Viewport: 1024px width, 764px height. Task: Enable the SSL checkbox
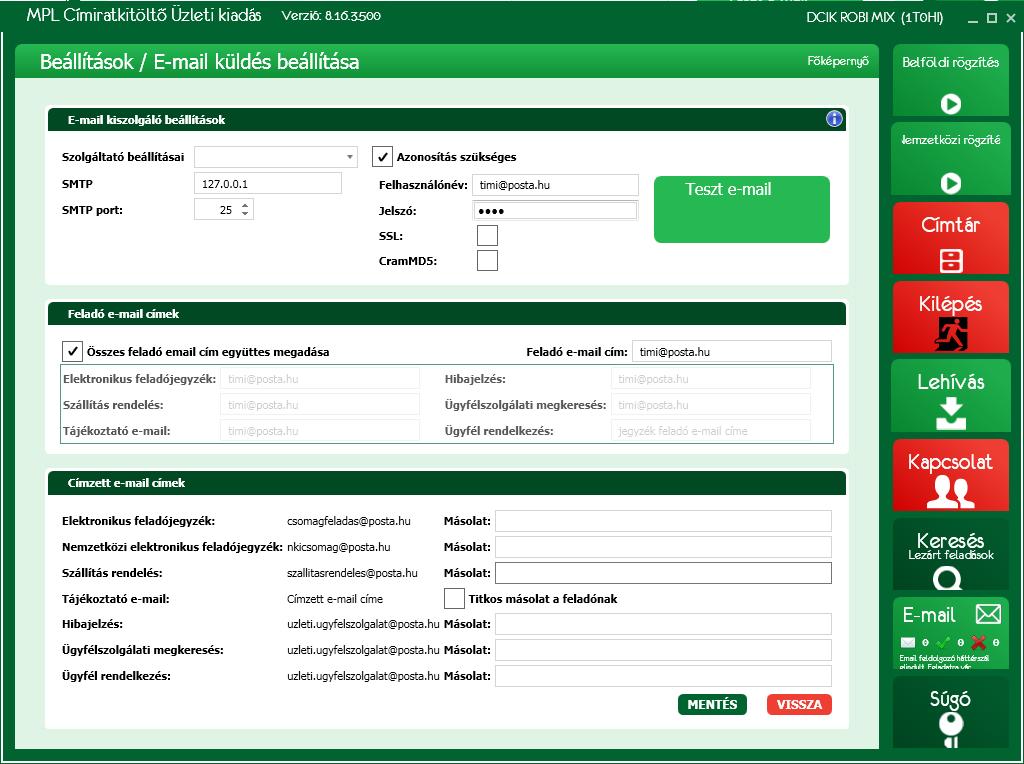(487, 236)
